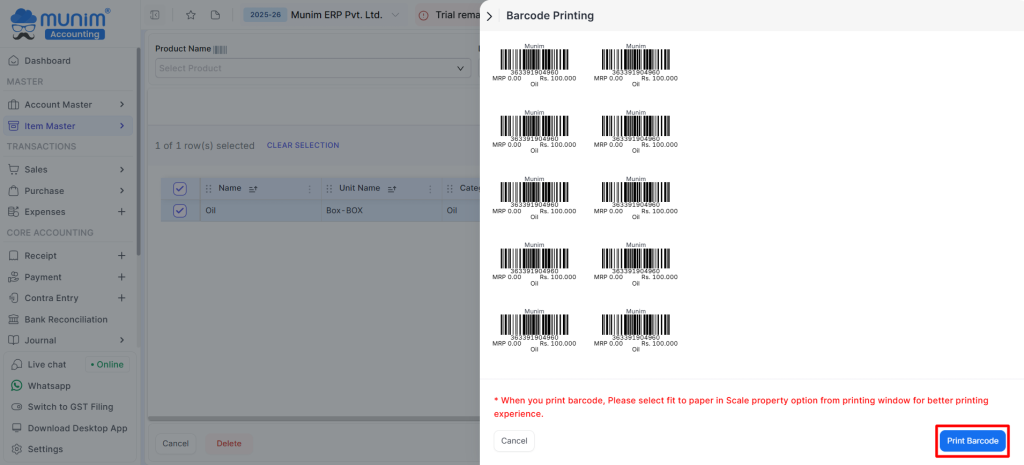Switch to GST Filing
The height and width of the screenshot is (465, 1024).
click(69, 407)
